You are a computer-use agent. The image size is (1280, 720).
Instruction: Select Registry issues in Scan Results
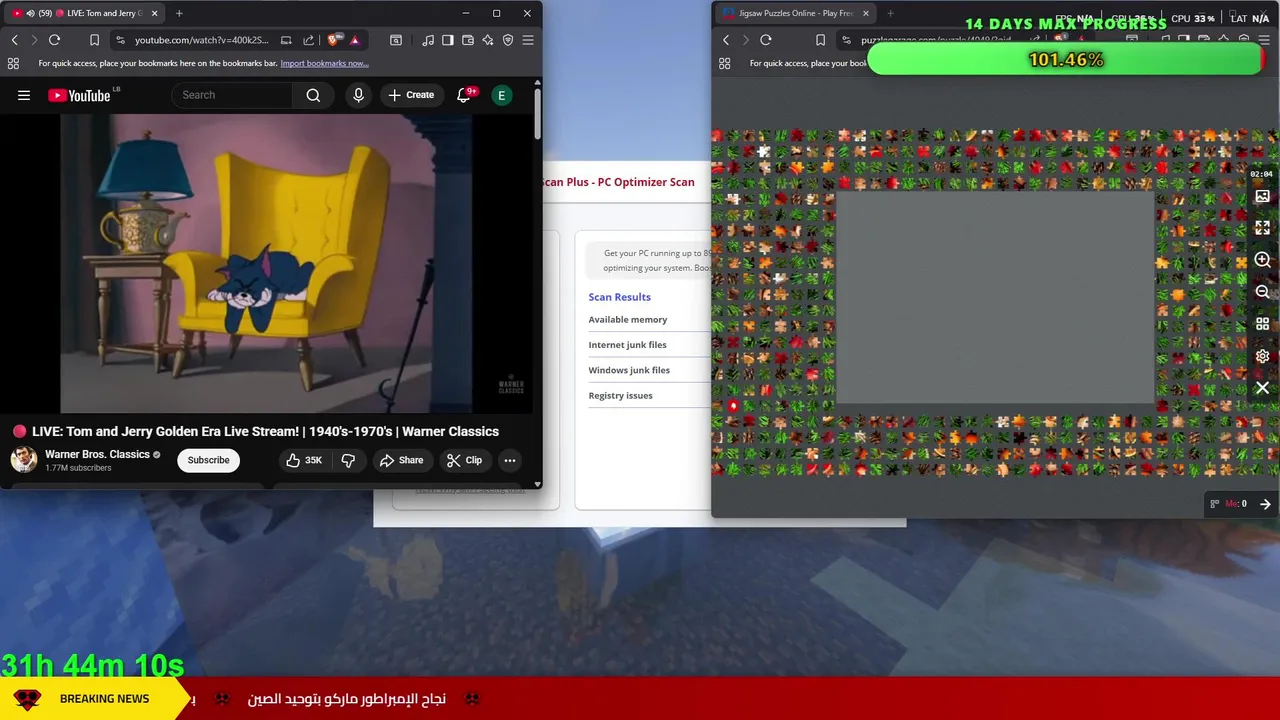tap(620, 395)
